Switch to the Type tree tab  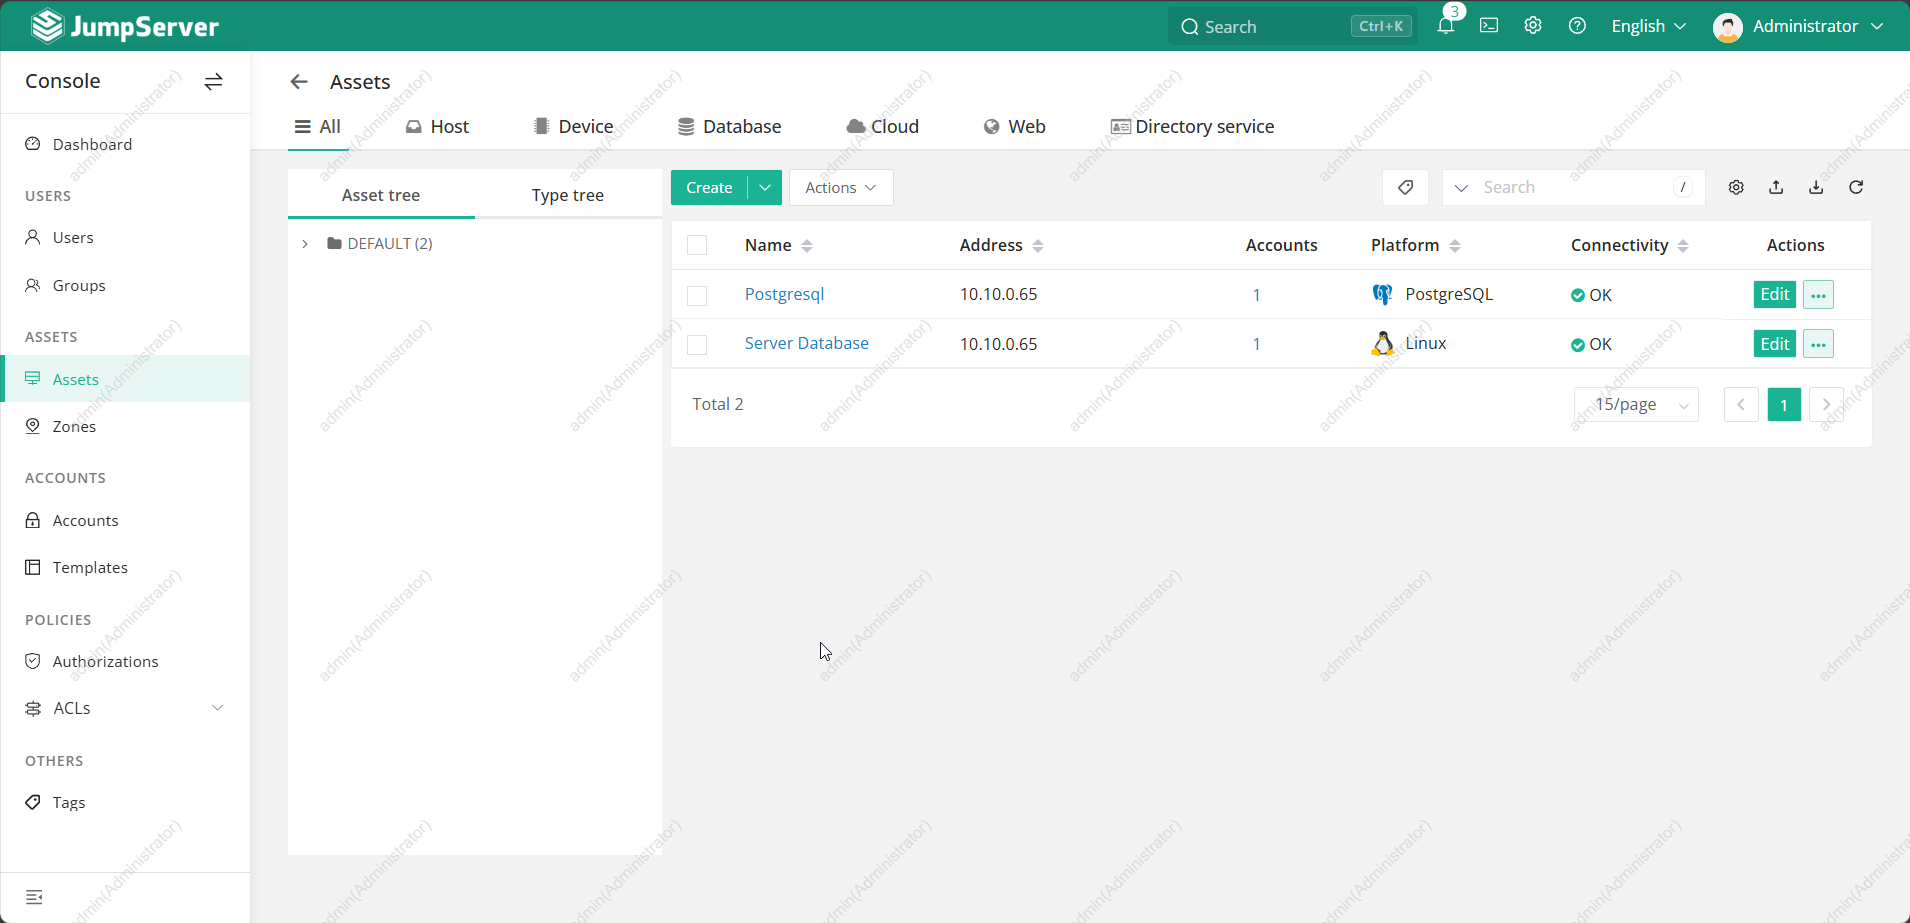click(x=567, y=195)
